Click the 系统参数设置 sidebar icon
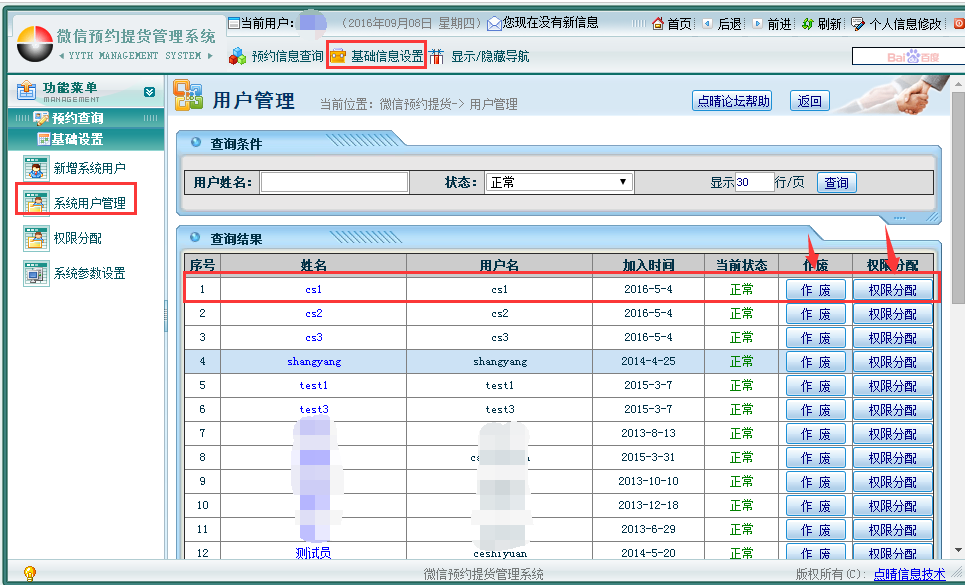 point(37,273)
